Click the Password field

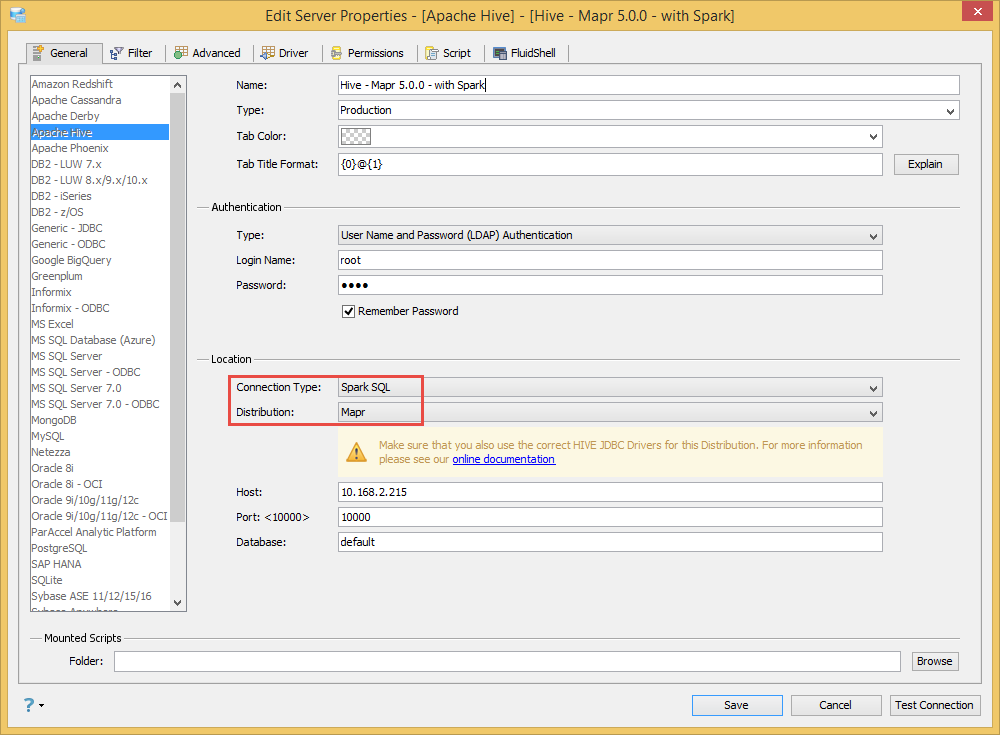pos(610,285)
